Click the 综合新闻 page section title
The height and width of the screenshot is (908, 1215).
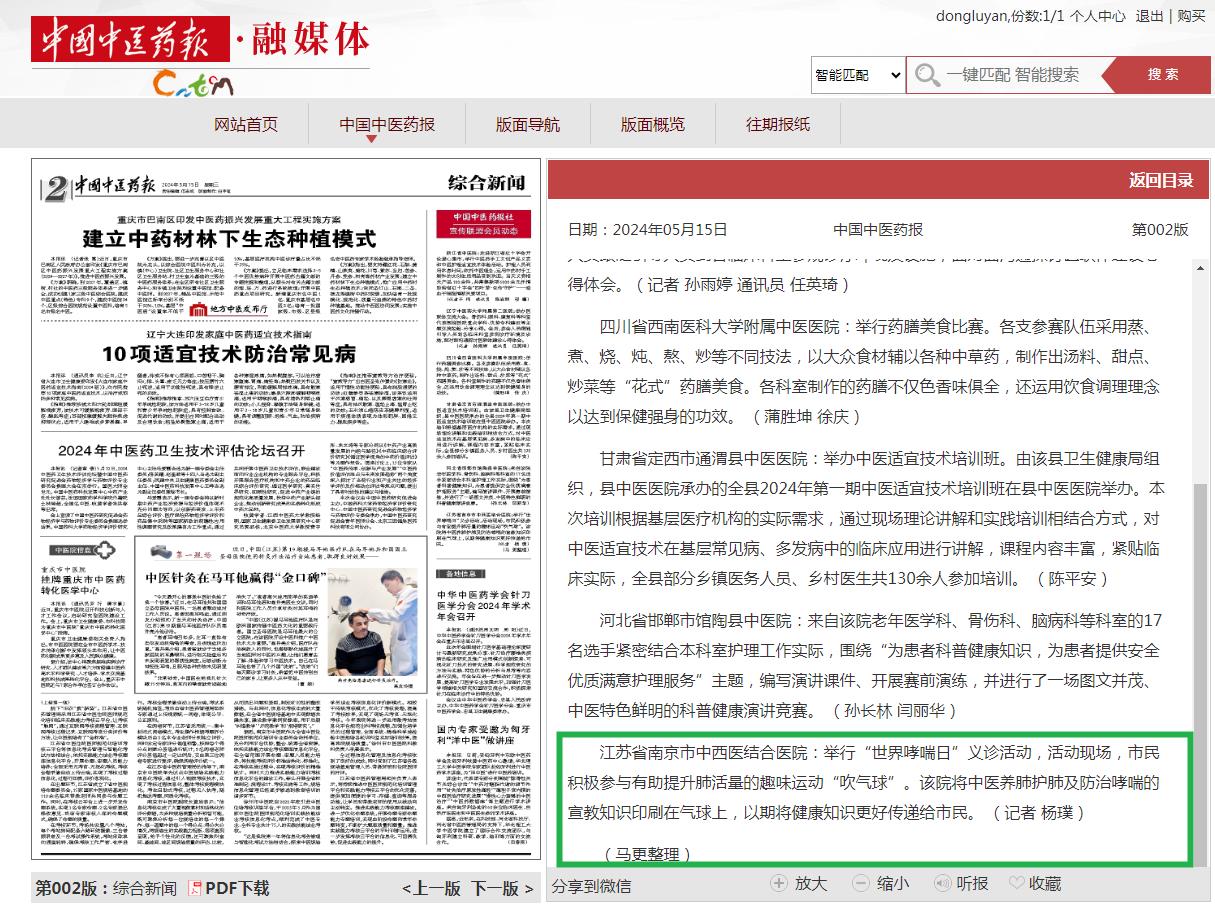coord(486,183)
